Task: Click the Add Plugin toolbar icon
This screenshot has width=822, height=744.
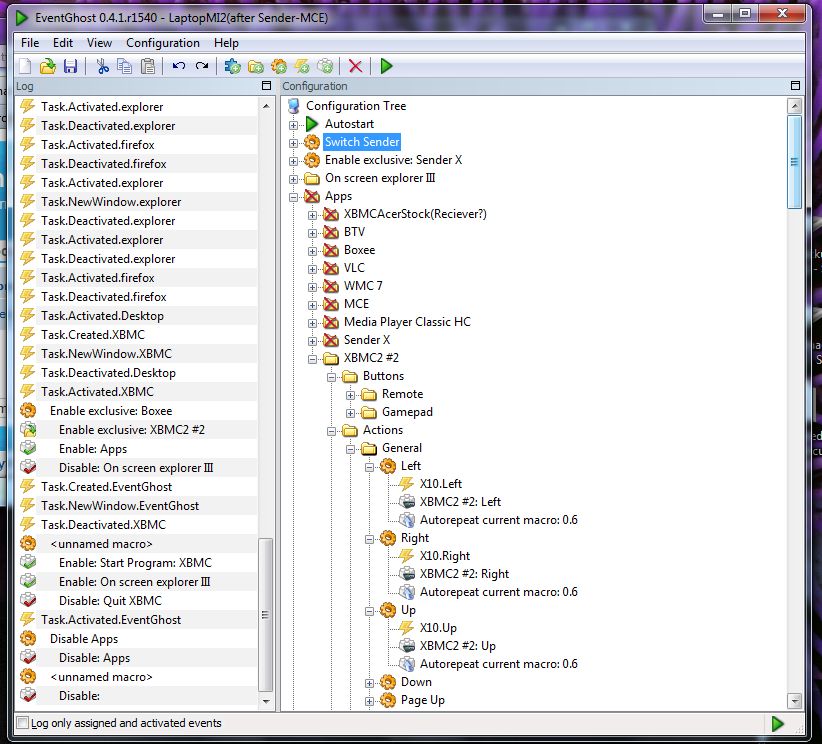Action: click(232, 66)
